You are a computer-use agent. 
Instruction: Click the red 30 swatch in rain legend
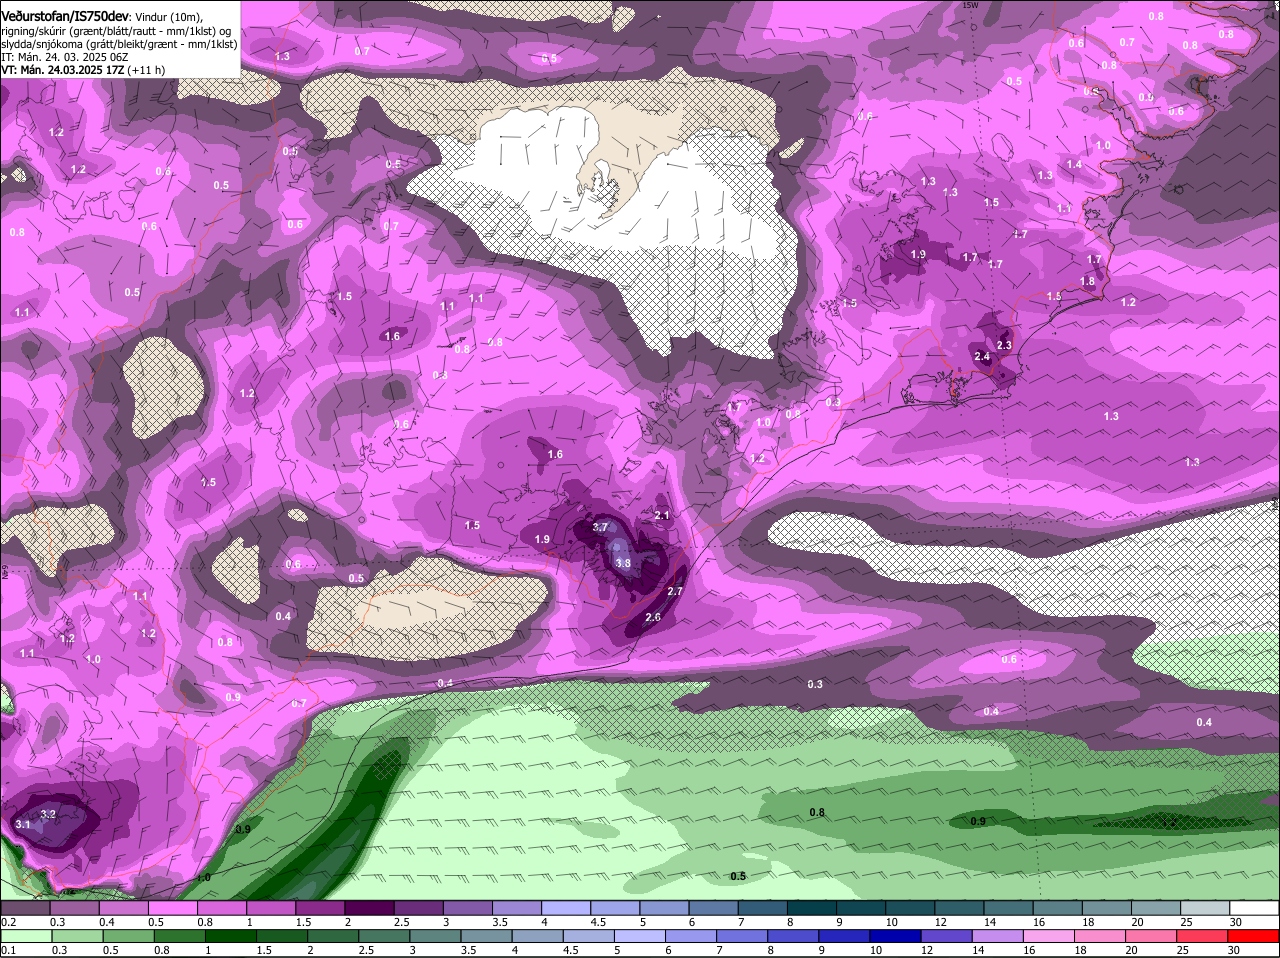[x=1254, y=936]
